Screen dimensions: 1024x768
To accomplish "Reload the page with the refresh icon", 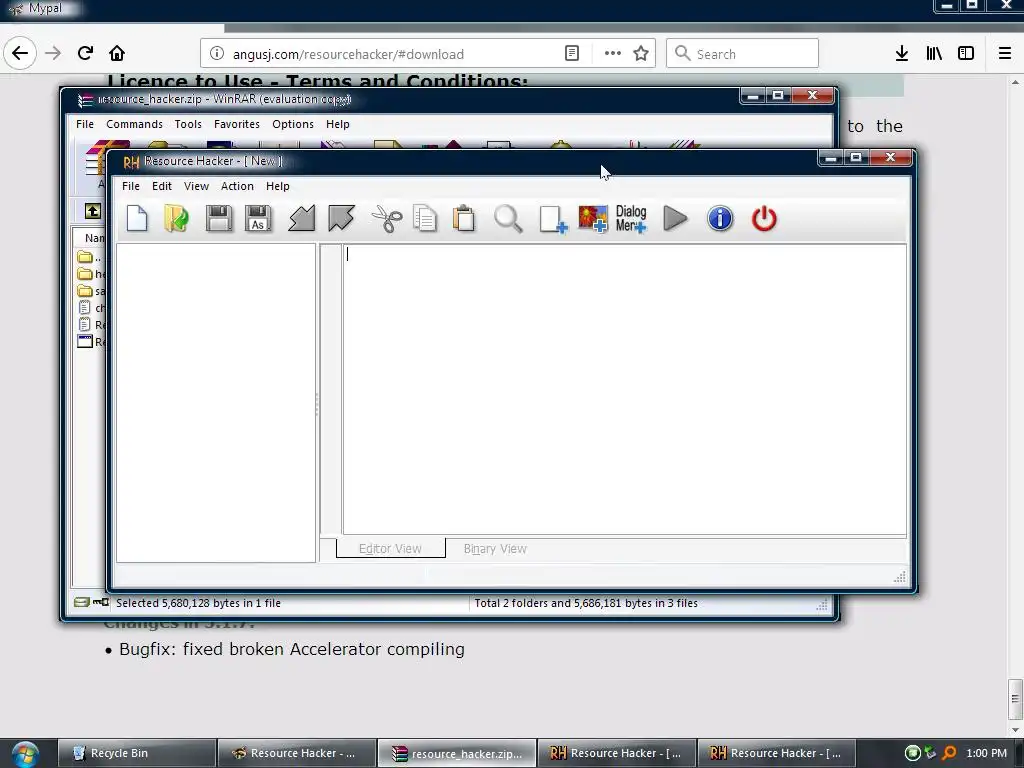I will coord(85,53).
